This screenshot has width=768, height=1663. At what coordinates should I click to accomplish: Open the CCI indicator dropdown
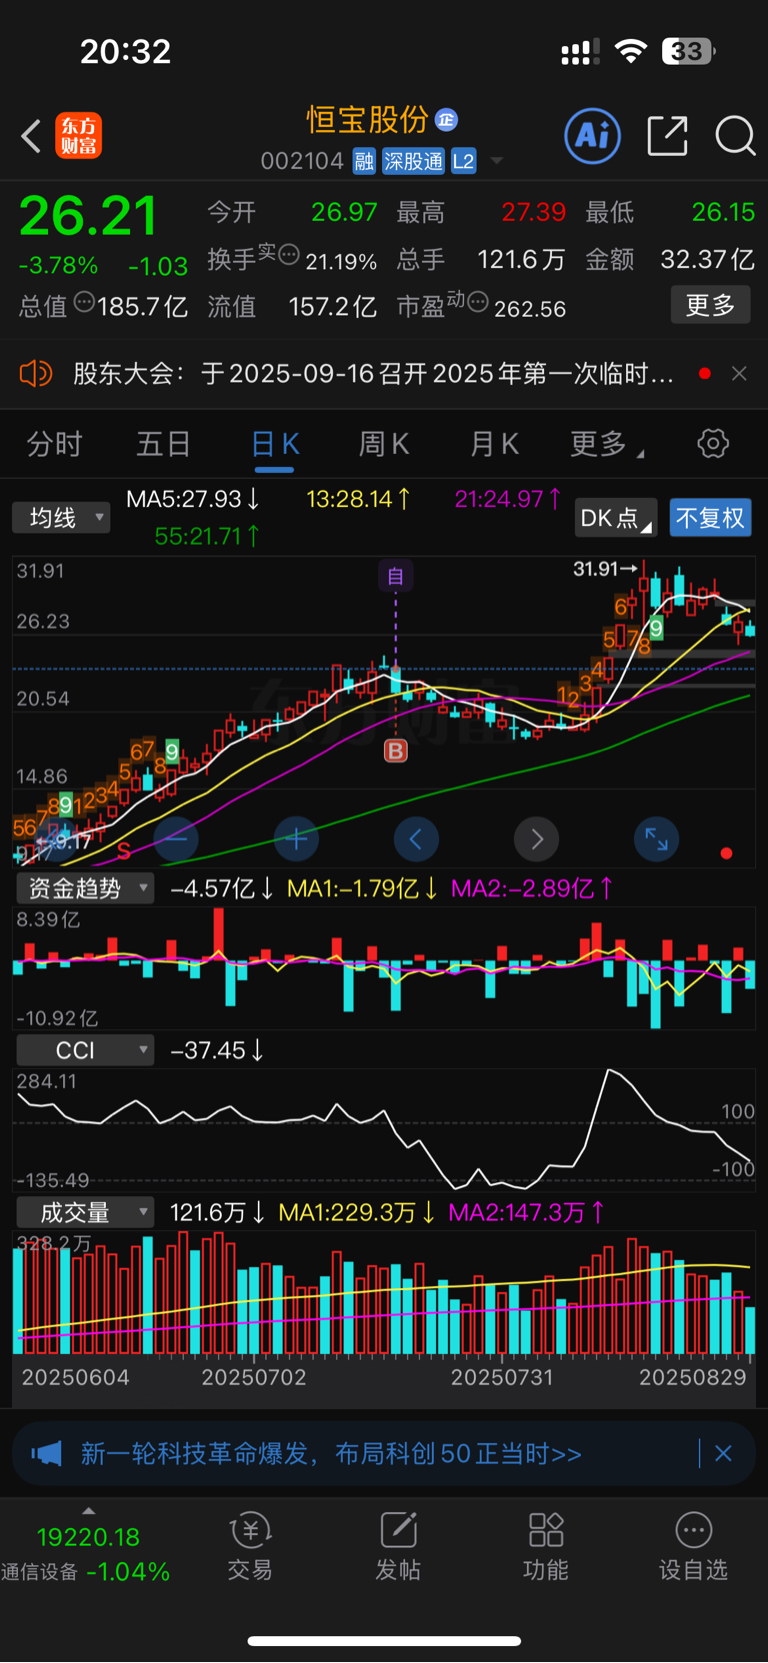point(84,1050)
